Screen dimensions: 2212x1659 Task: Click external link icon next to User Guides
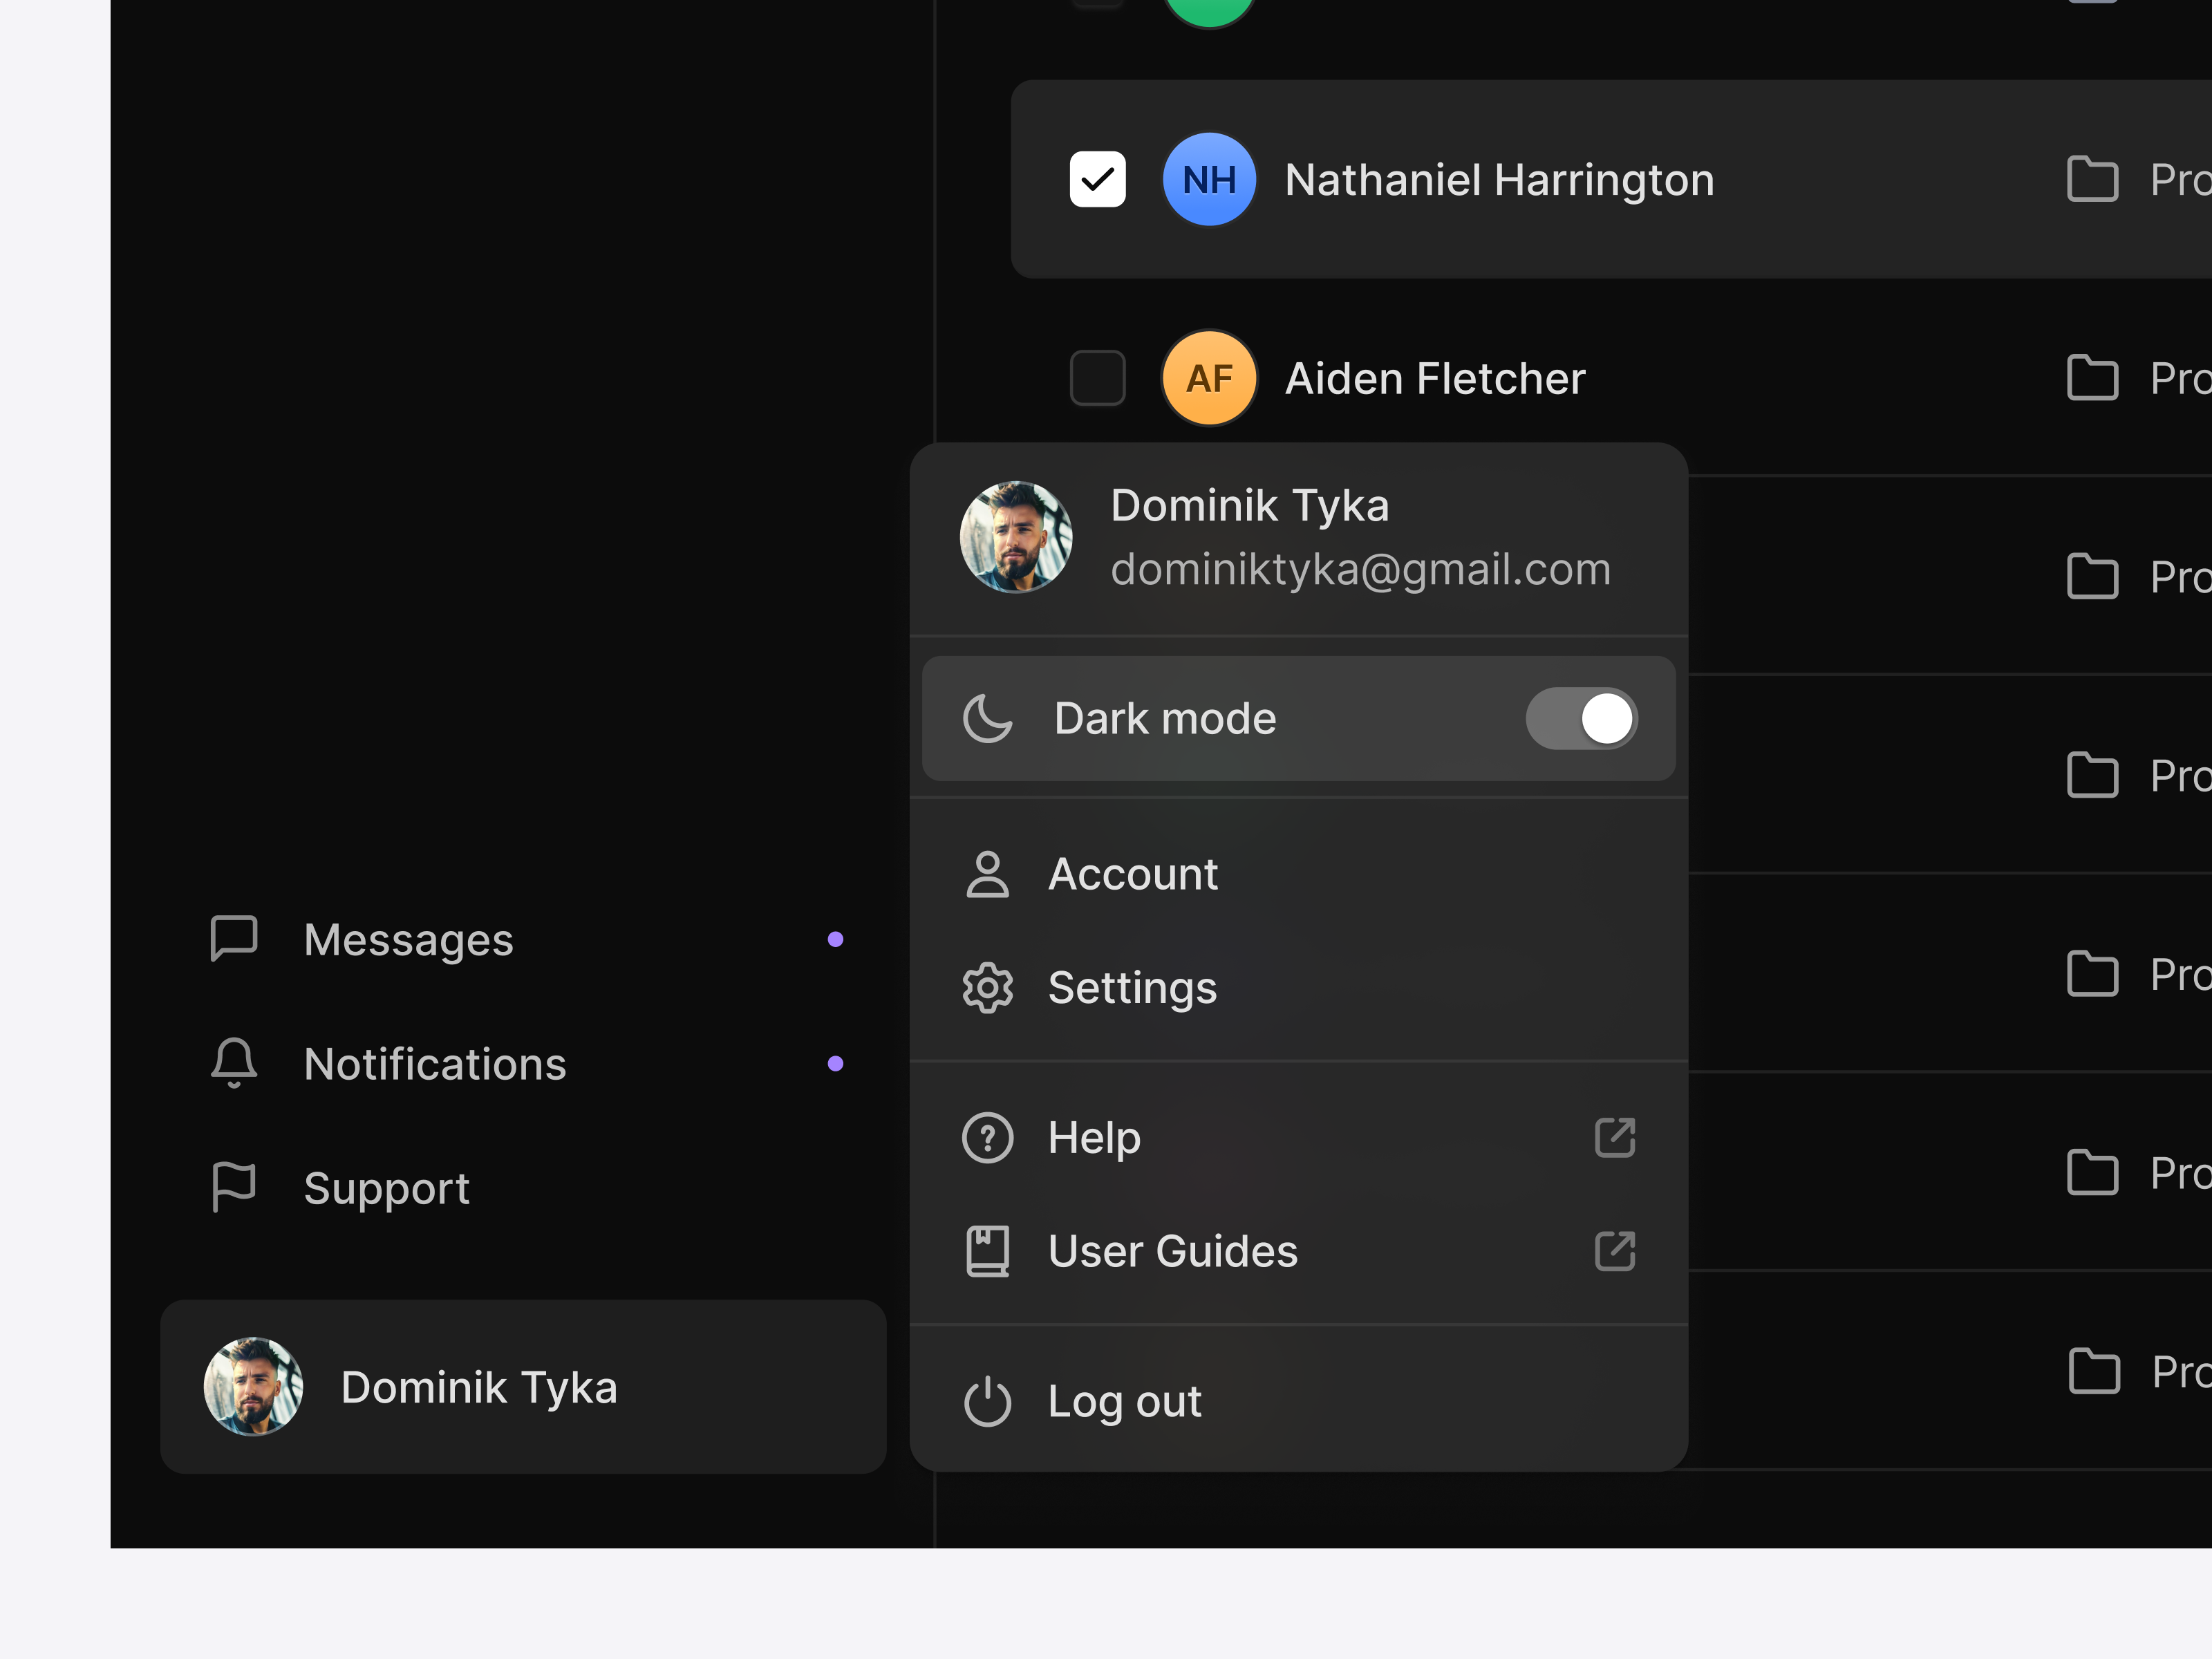(1614, 1251)
